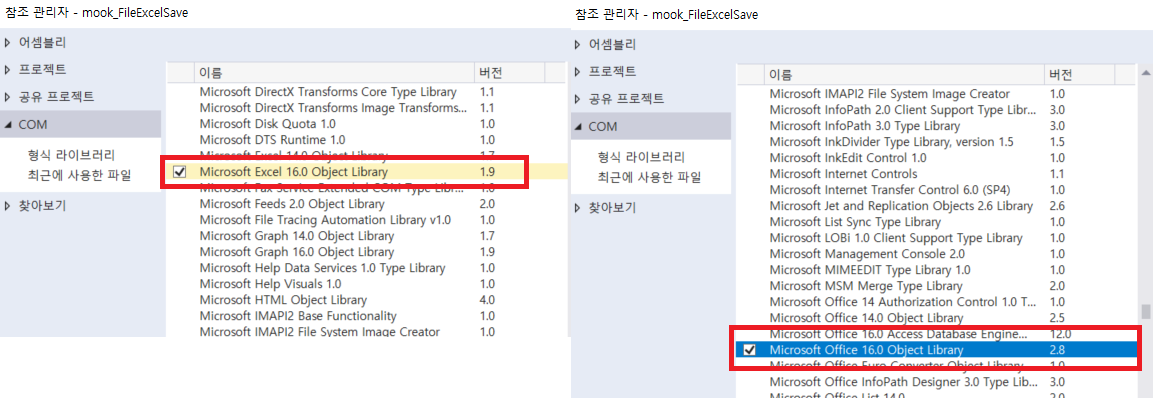Select 최근에 사용한 파일 in right window
The width and height of the screenshot is (1153, 398).
click(x=649, y=177)
